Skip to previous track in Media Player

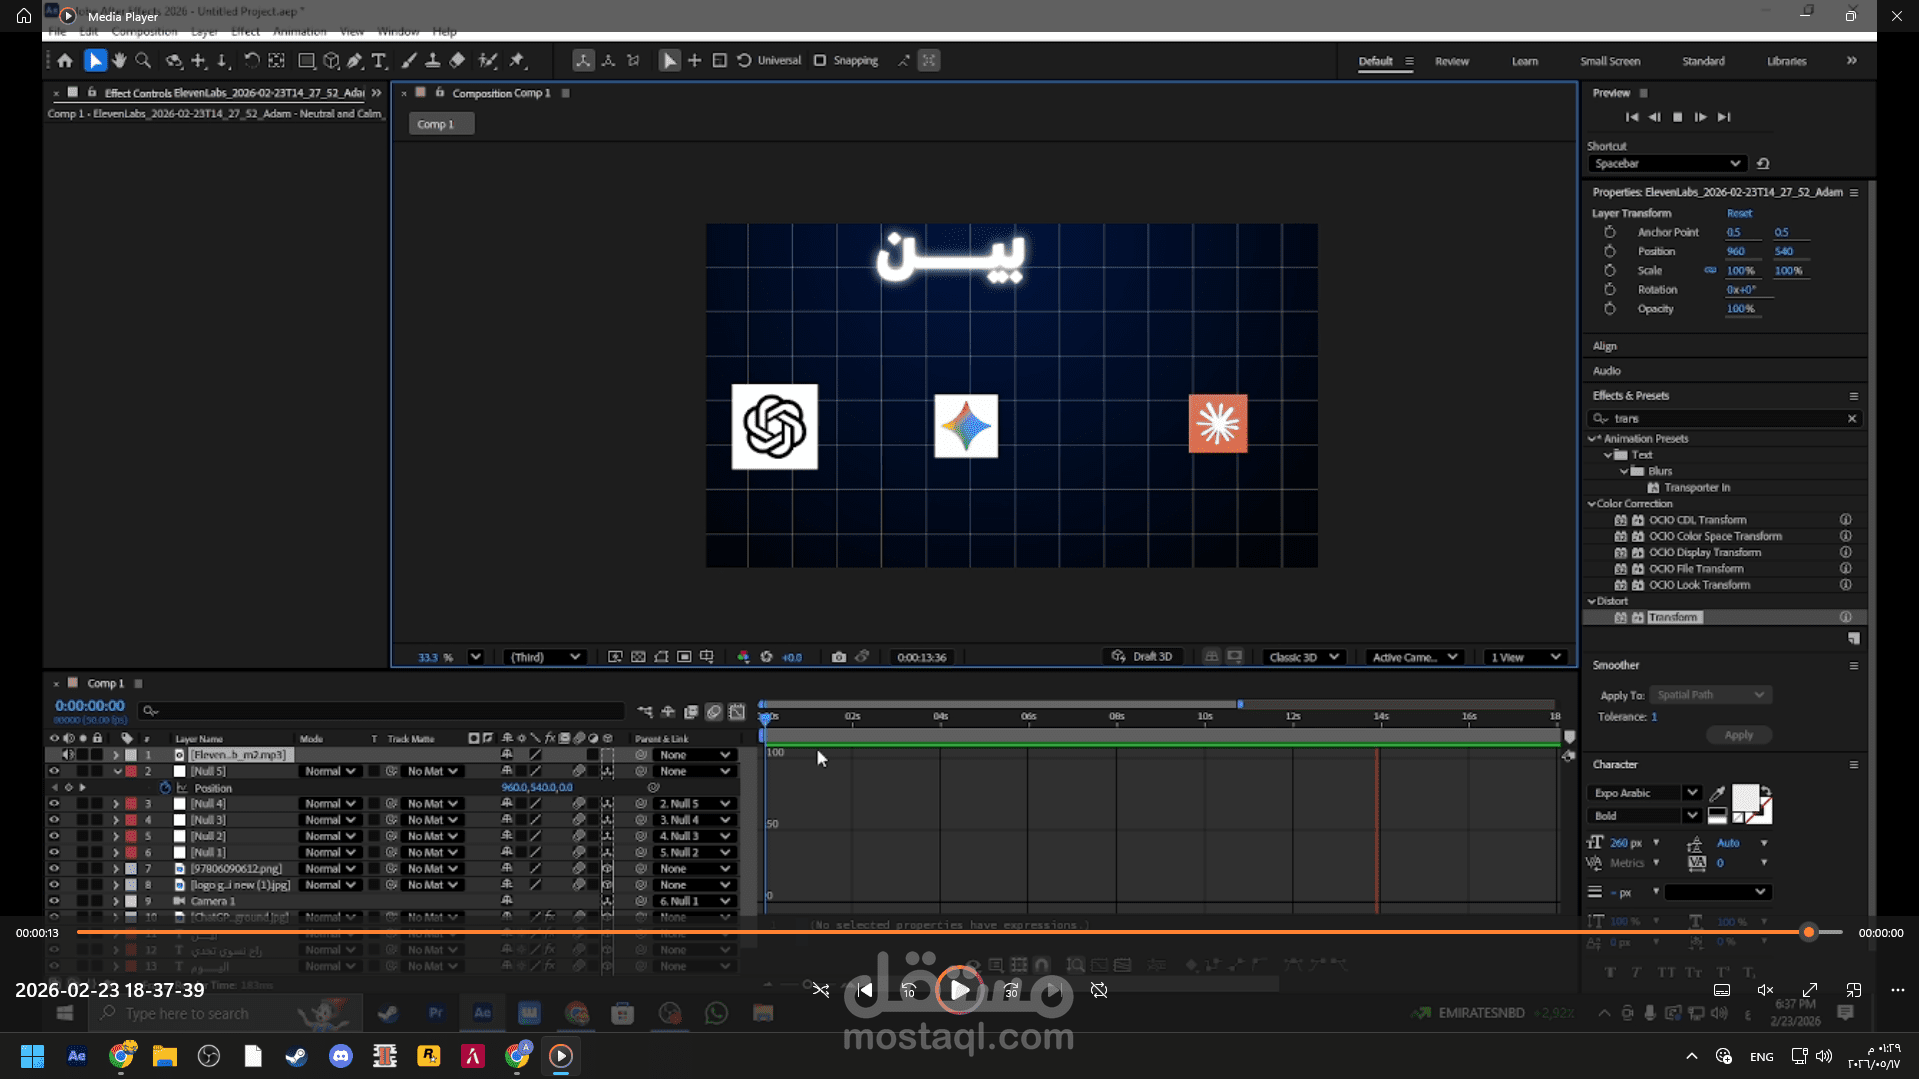coord(865,990)
